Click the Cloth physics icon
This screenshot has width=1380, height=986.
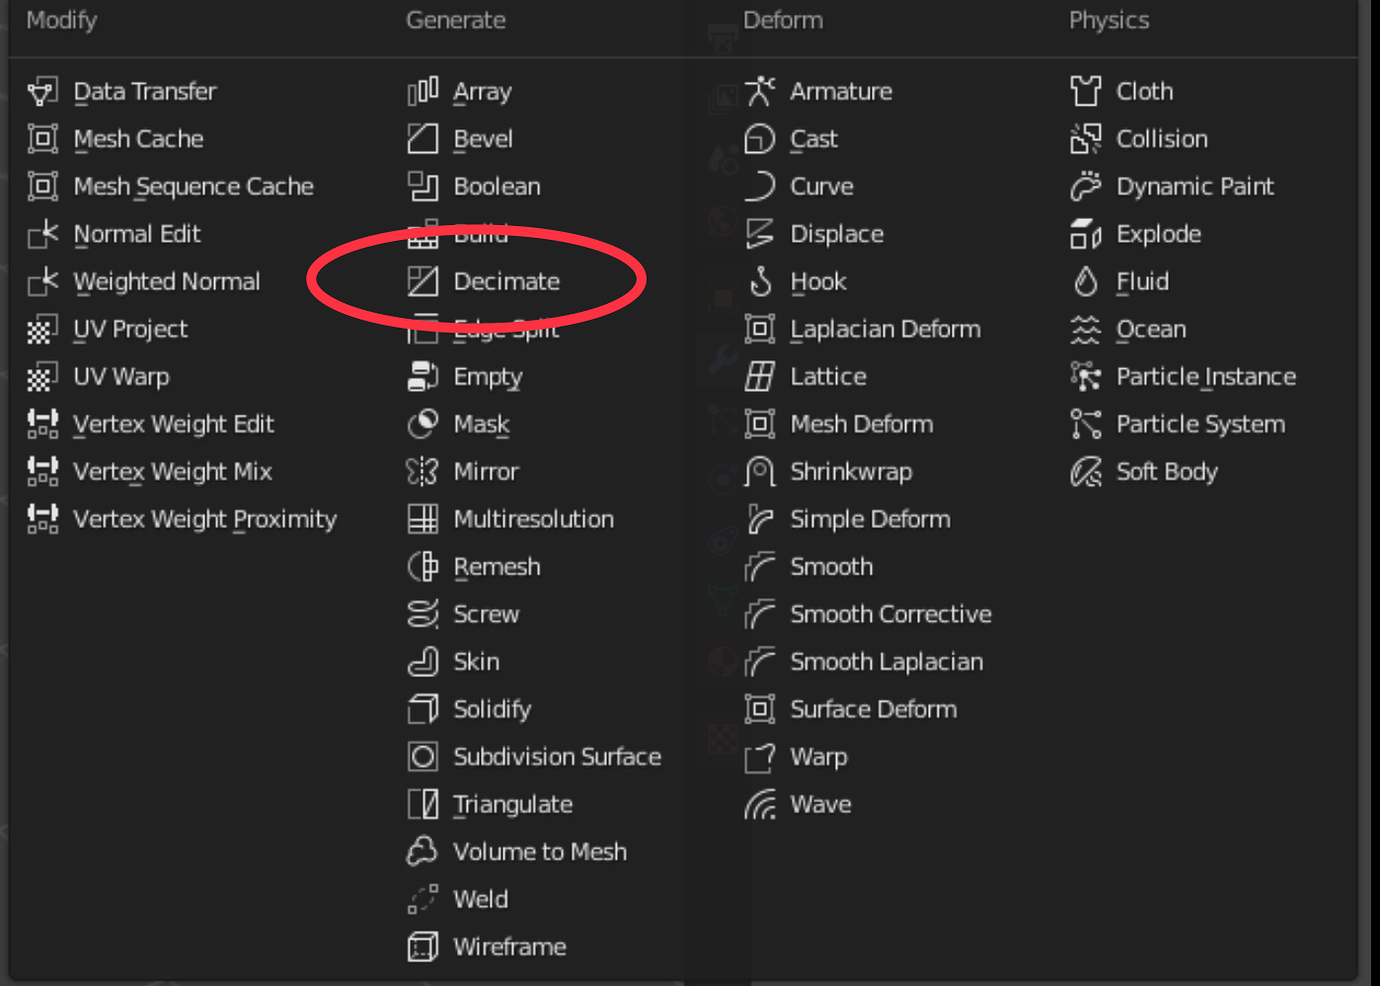click(x=1086, y=91)
